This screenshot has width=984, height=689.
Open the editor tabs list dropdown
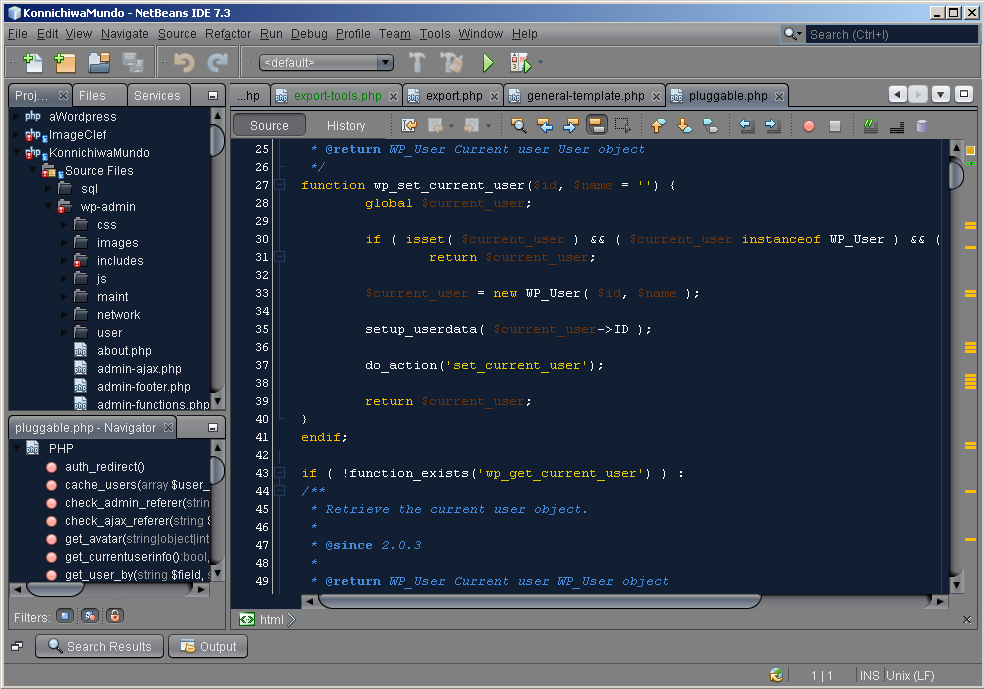pos(940,95)
